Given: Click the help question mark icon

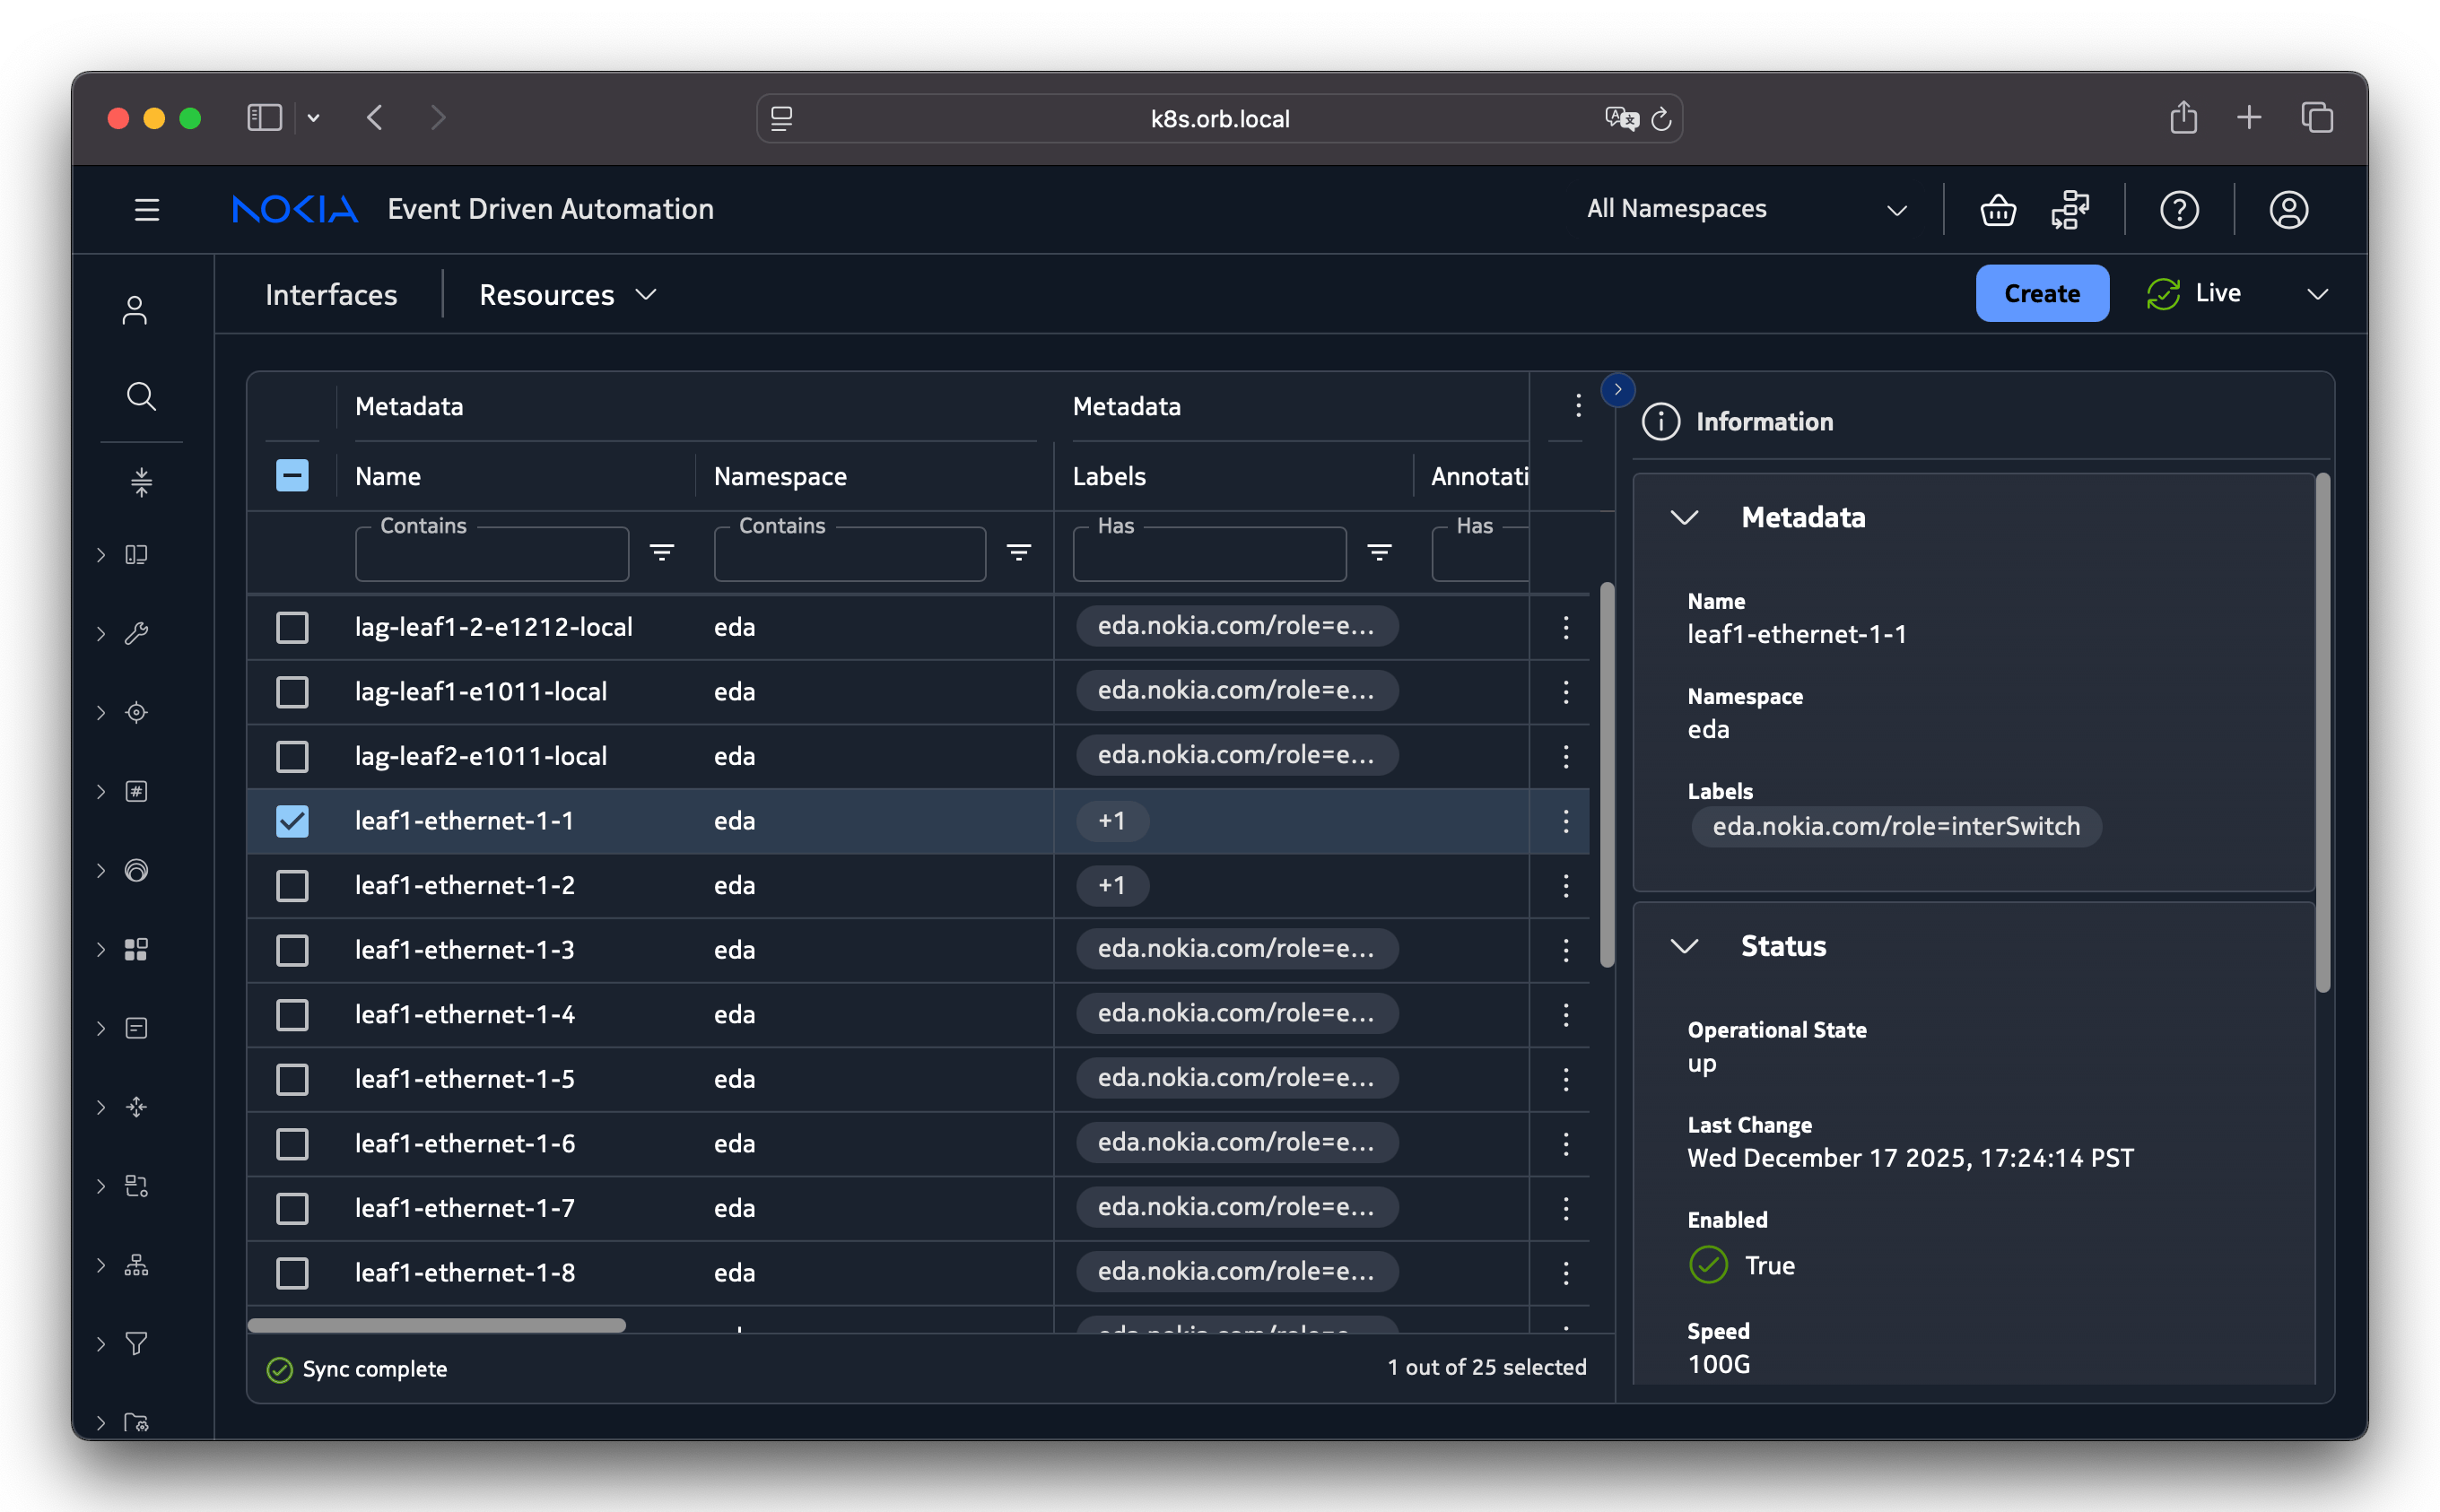Looking at the screenshot, I should tap(2178, 210).
